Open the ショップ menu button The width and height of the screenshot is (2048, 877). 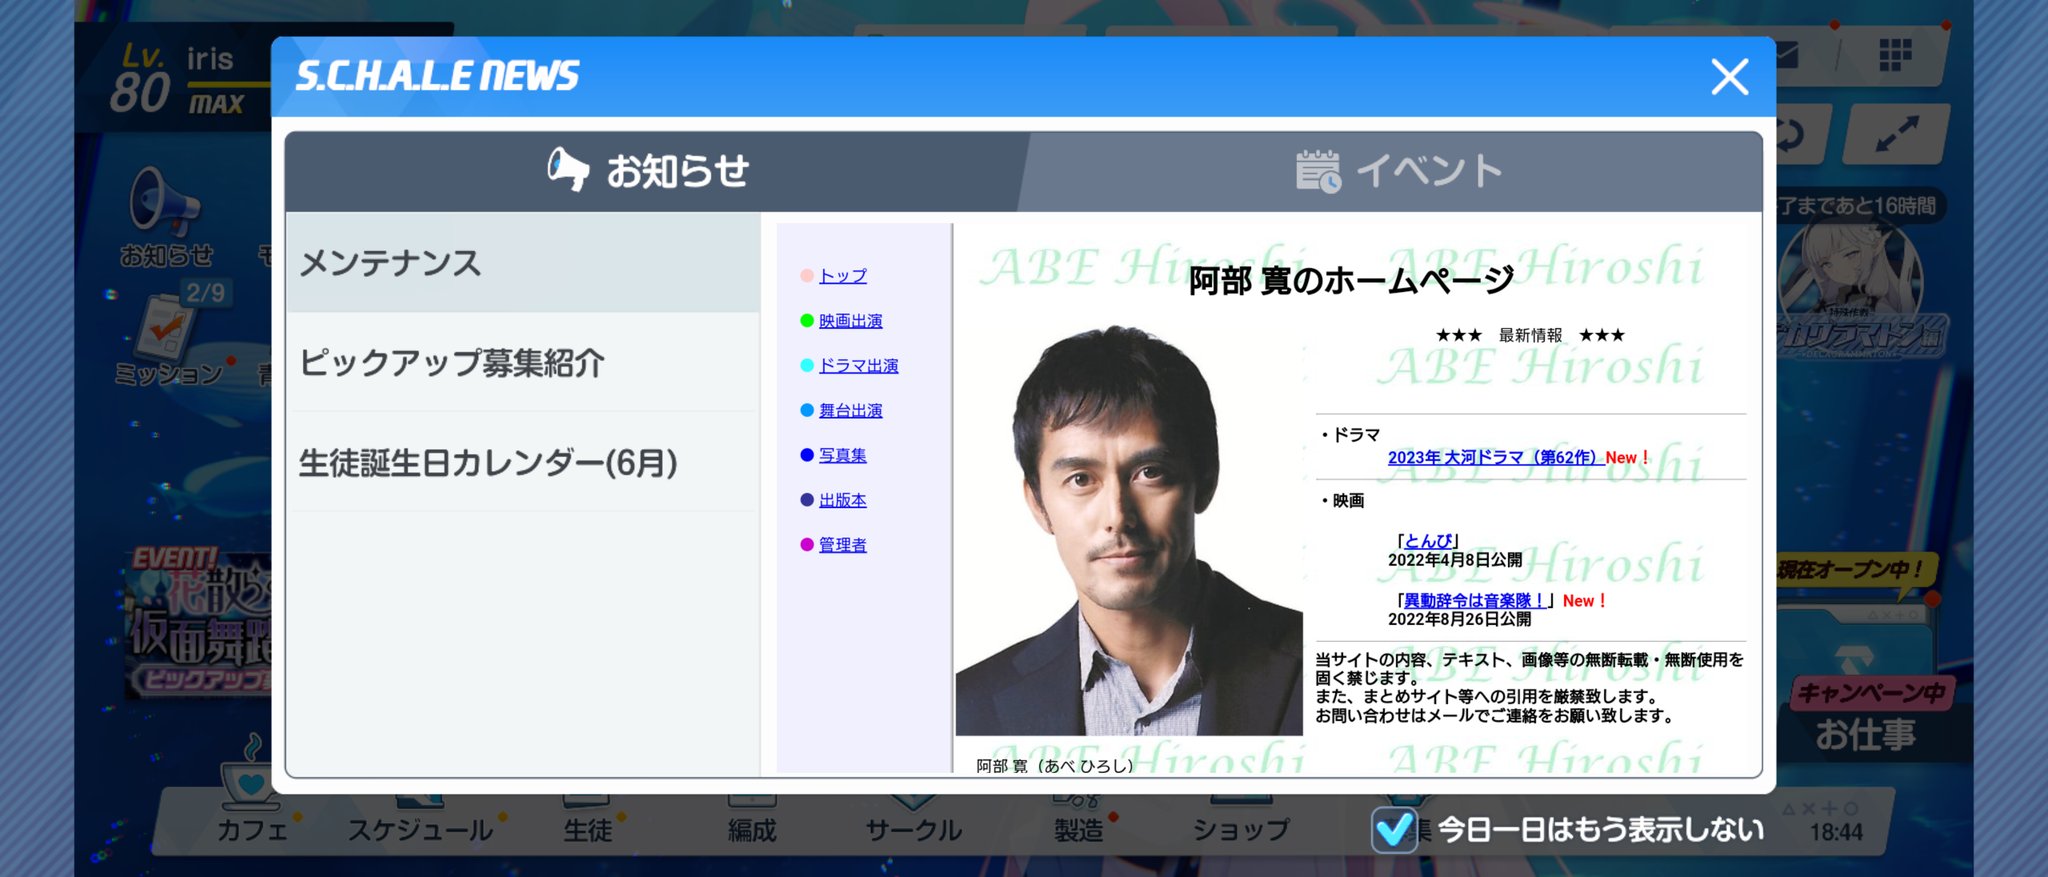pyautogui.click(x=1240, y=829)
